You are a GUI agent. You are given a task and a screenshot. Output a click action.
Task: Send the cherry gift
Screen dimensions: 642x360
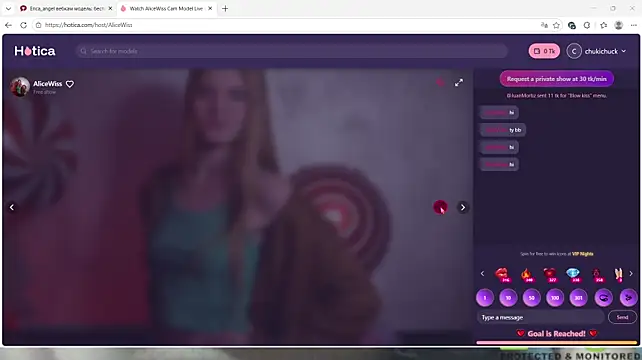coord(597,274)
